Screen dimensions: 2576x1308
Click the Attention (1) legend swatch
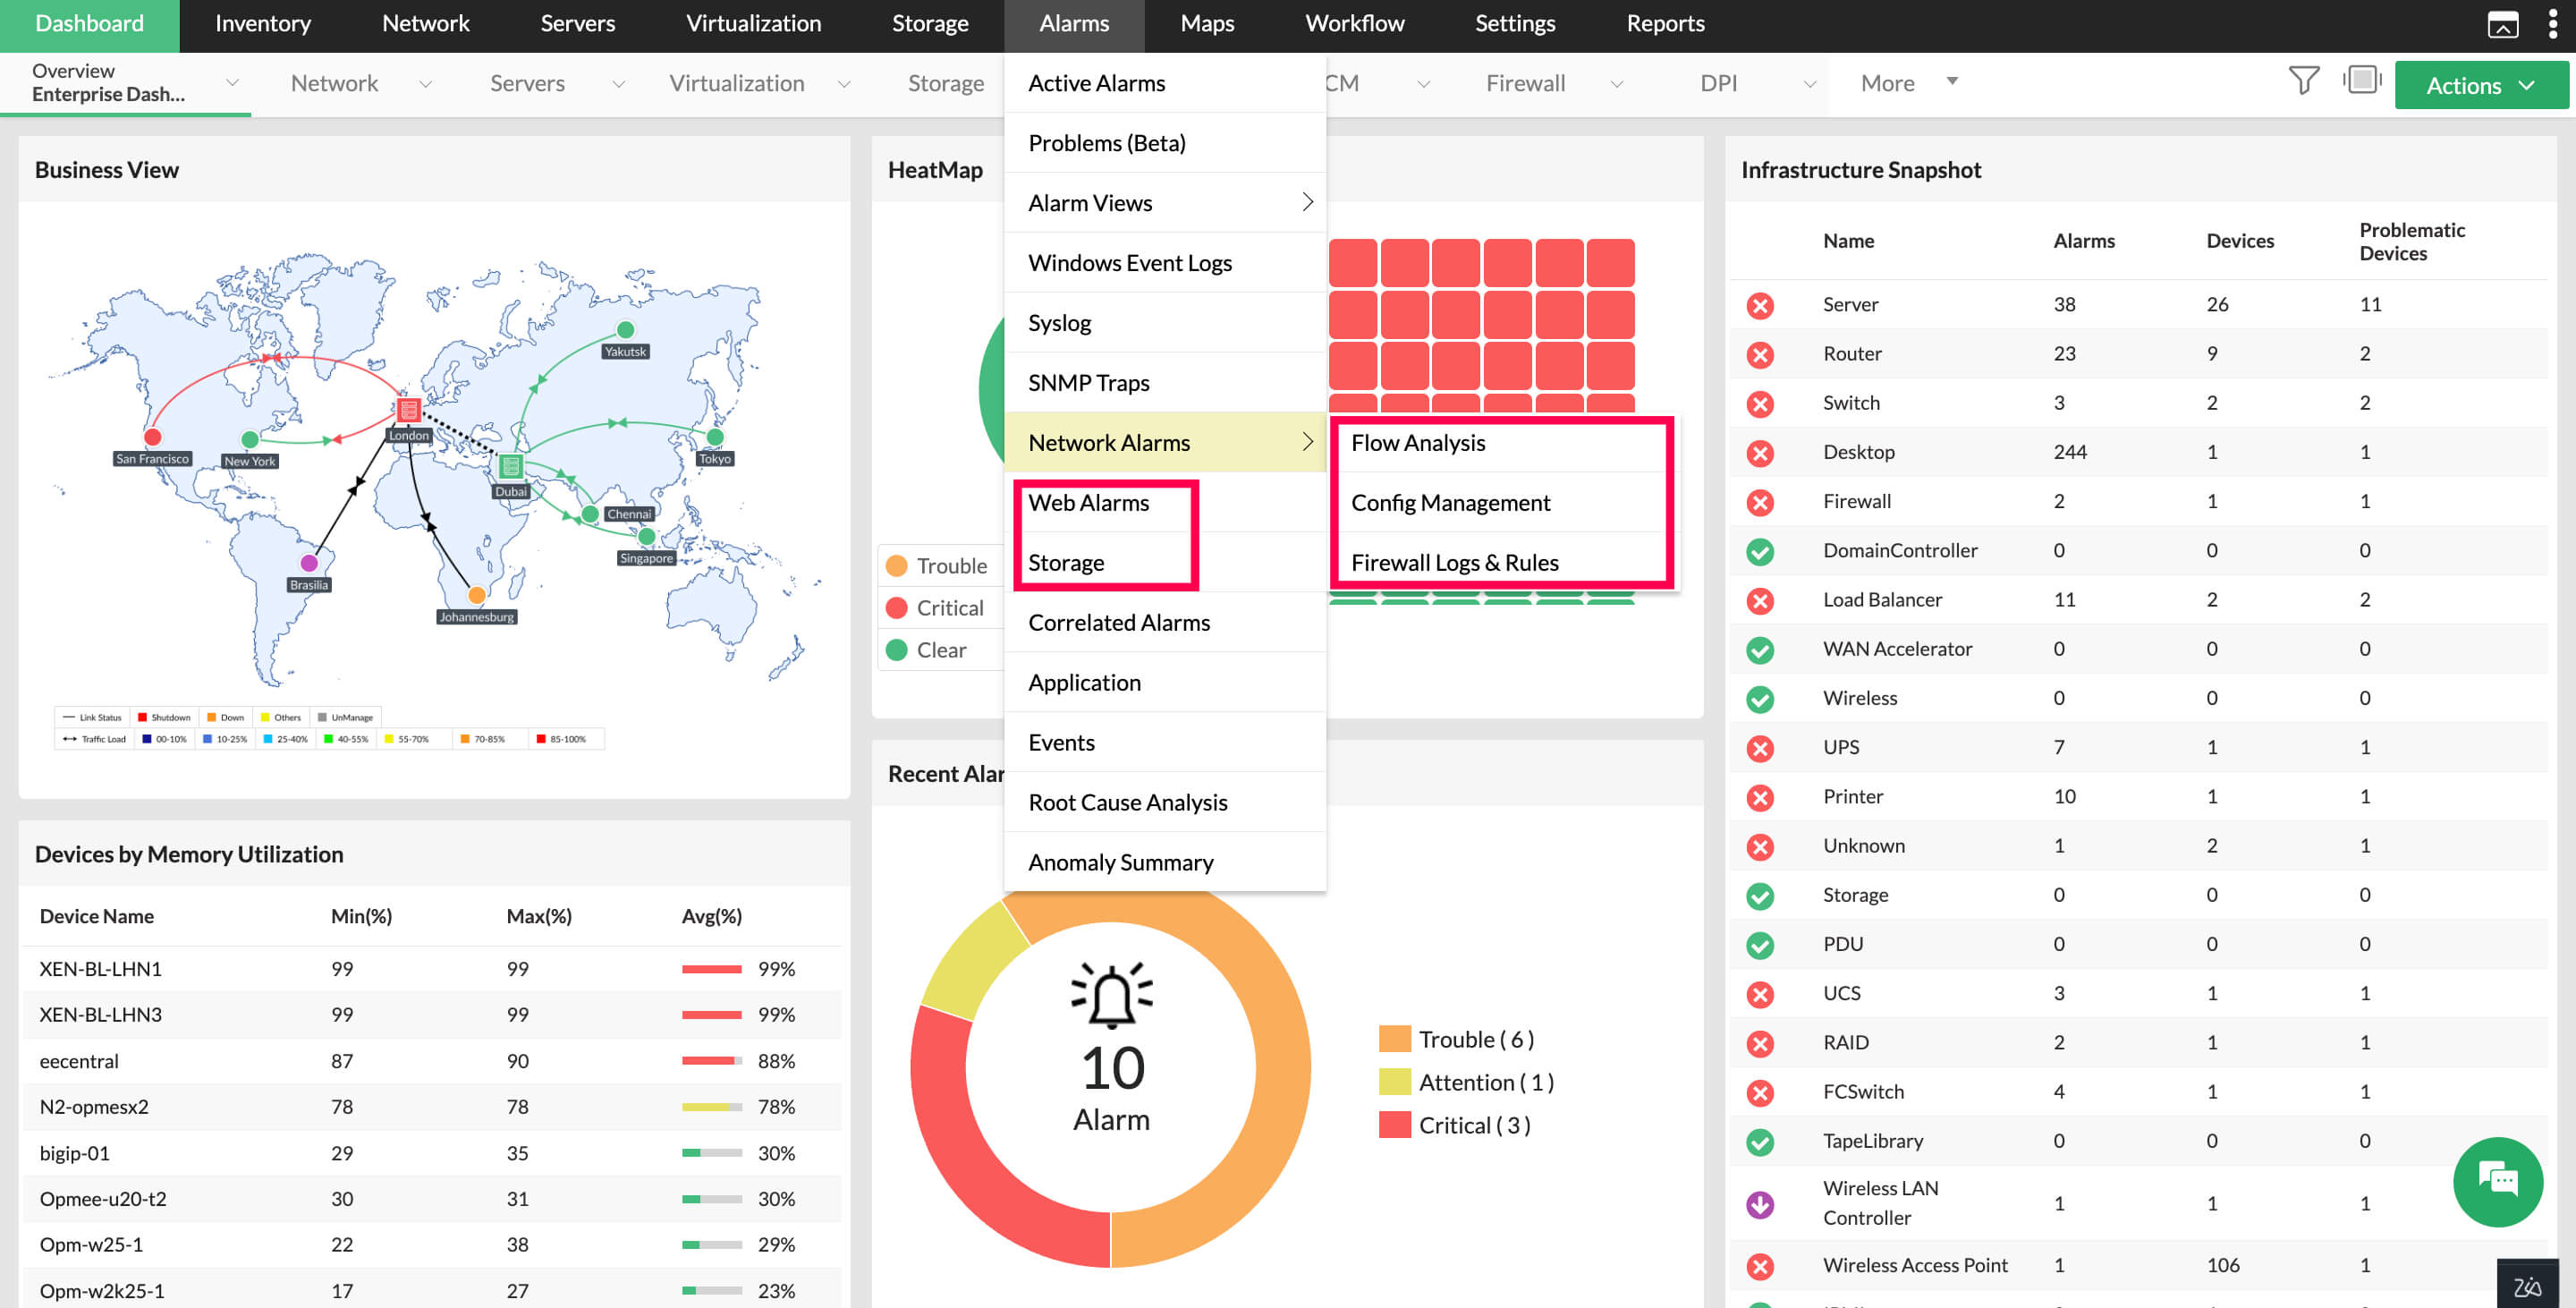tap(1394, 1083)
